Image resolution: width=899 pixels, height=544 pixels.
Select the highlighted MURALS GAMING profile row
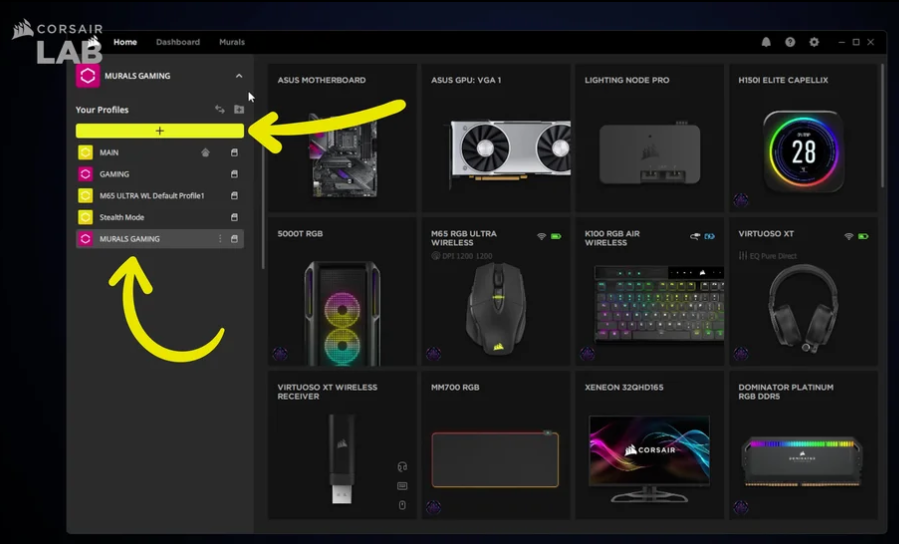(x=159, y=238)
